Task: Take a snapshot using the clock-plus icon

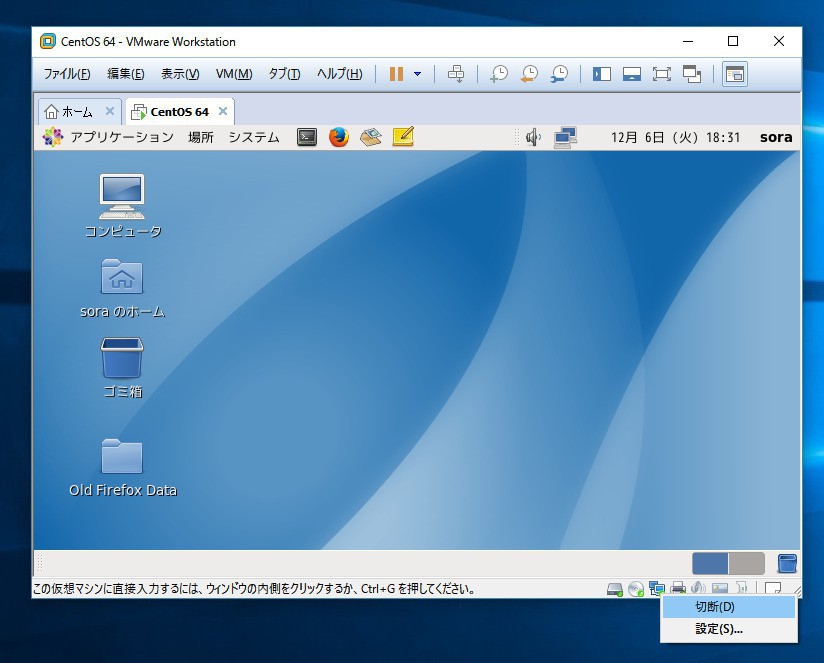Action: click(497, 74)
